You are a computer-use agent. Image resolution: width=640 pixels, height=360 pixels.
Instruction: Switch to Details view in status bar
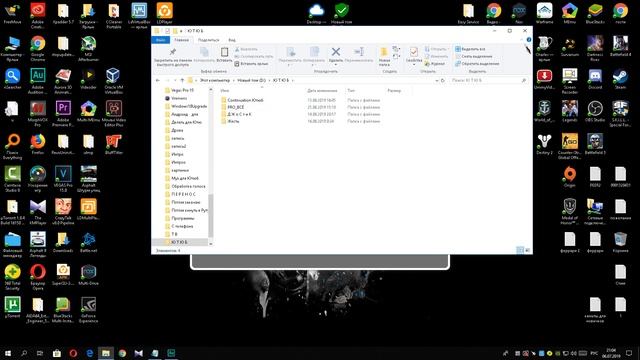pyautogui.click(x=520, y=250)
